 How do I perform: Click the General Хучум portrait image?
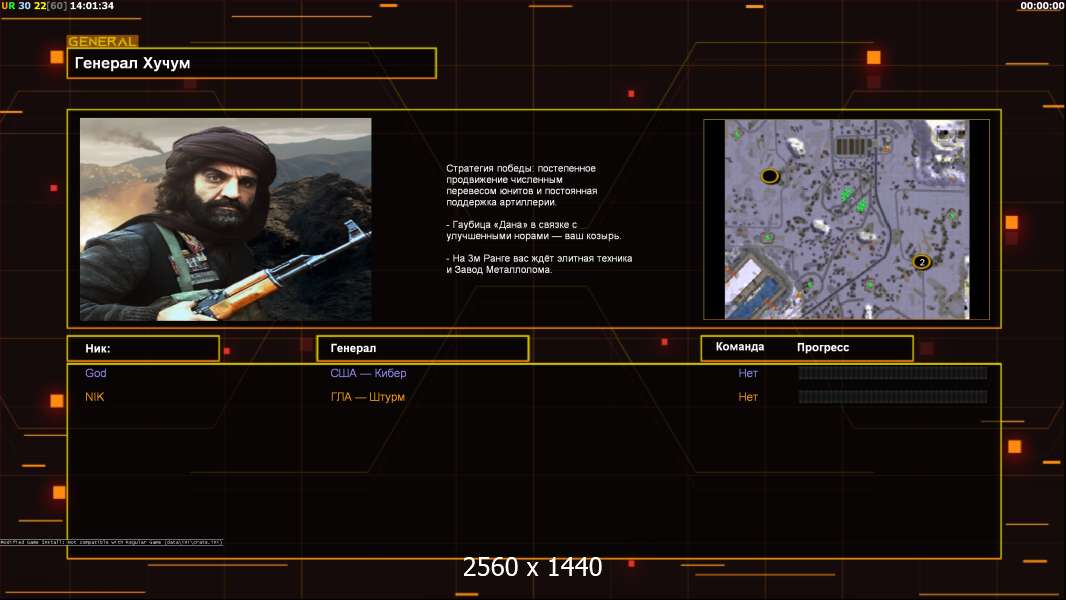(225, 219)
